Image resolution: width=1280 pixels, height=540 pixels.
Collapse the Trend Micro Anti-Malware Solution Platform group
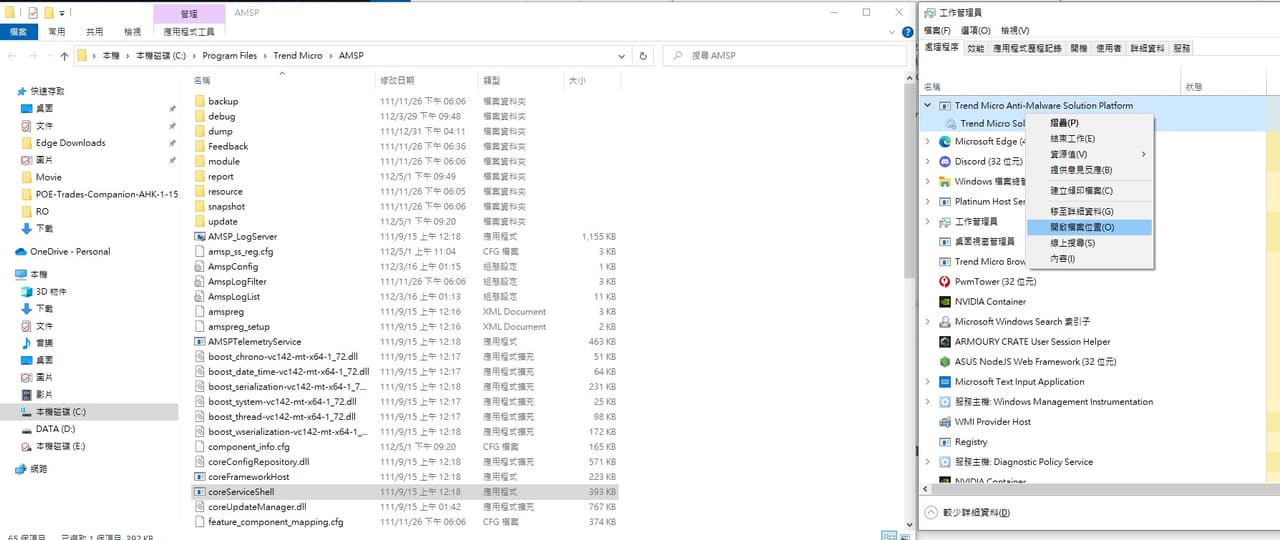tap(928, 105)
